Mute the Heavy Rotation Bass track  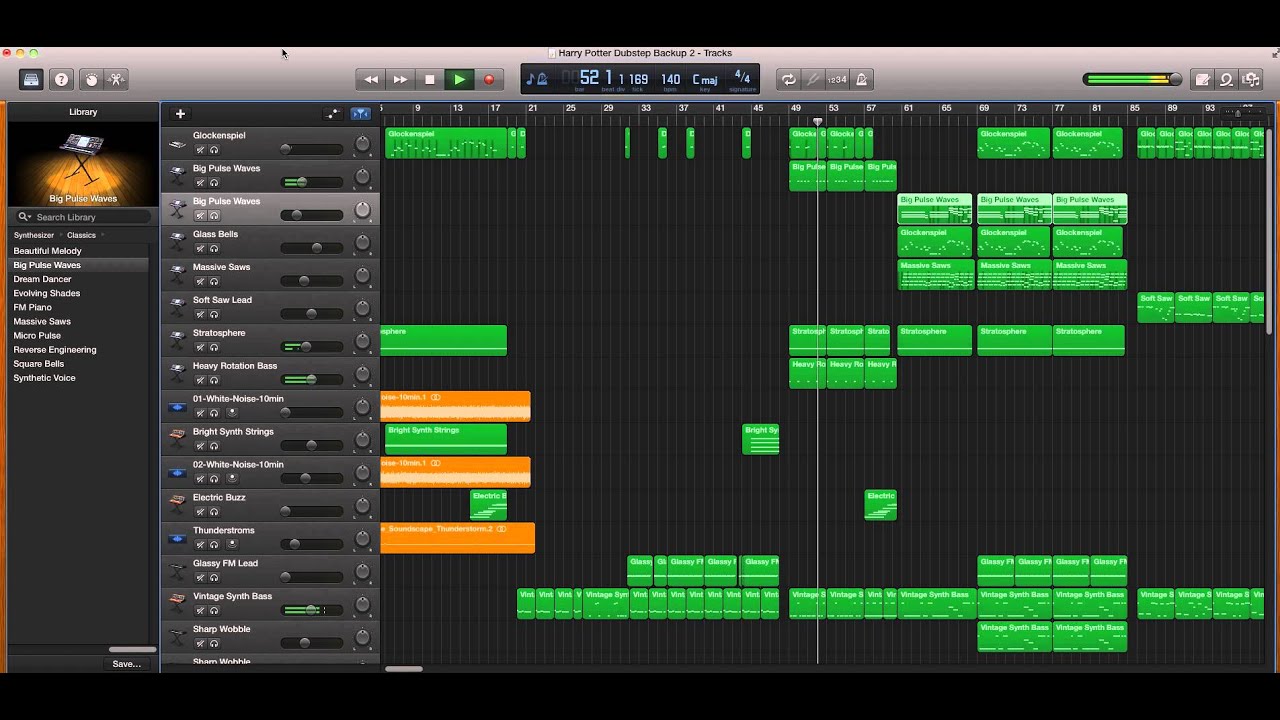(200, 381)
